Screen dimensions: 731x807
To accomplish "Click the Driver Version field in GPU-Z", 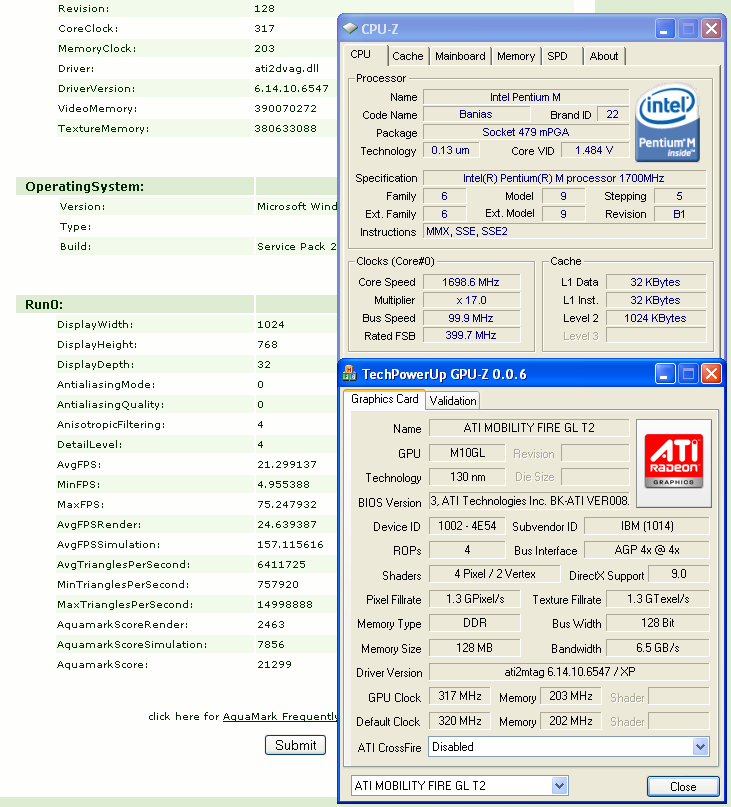I will (569, 672).
